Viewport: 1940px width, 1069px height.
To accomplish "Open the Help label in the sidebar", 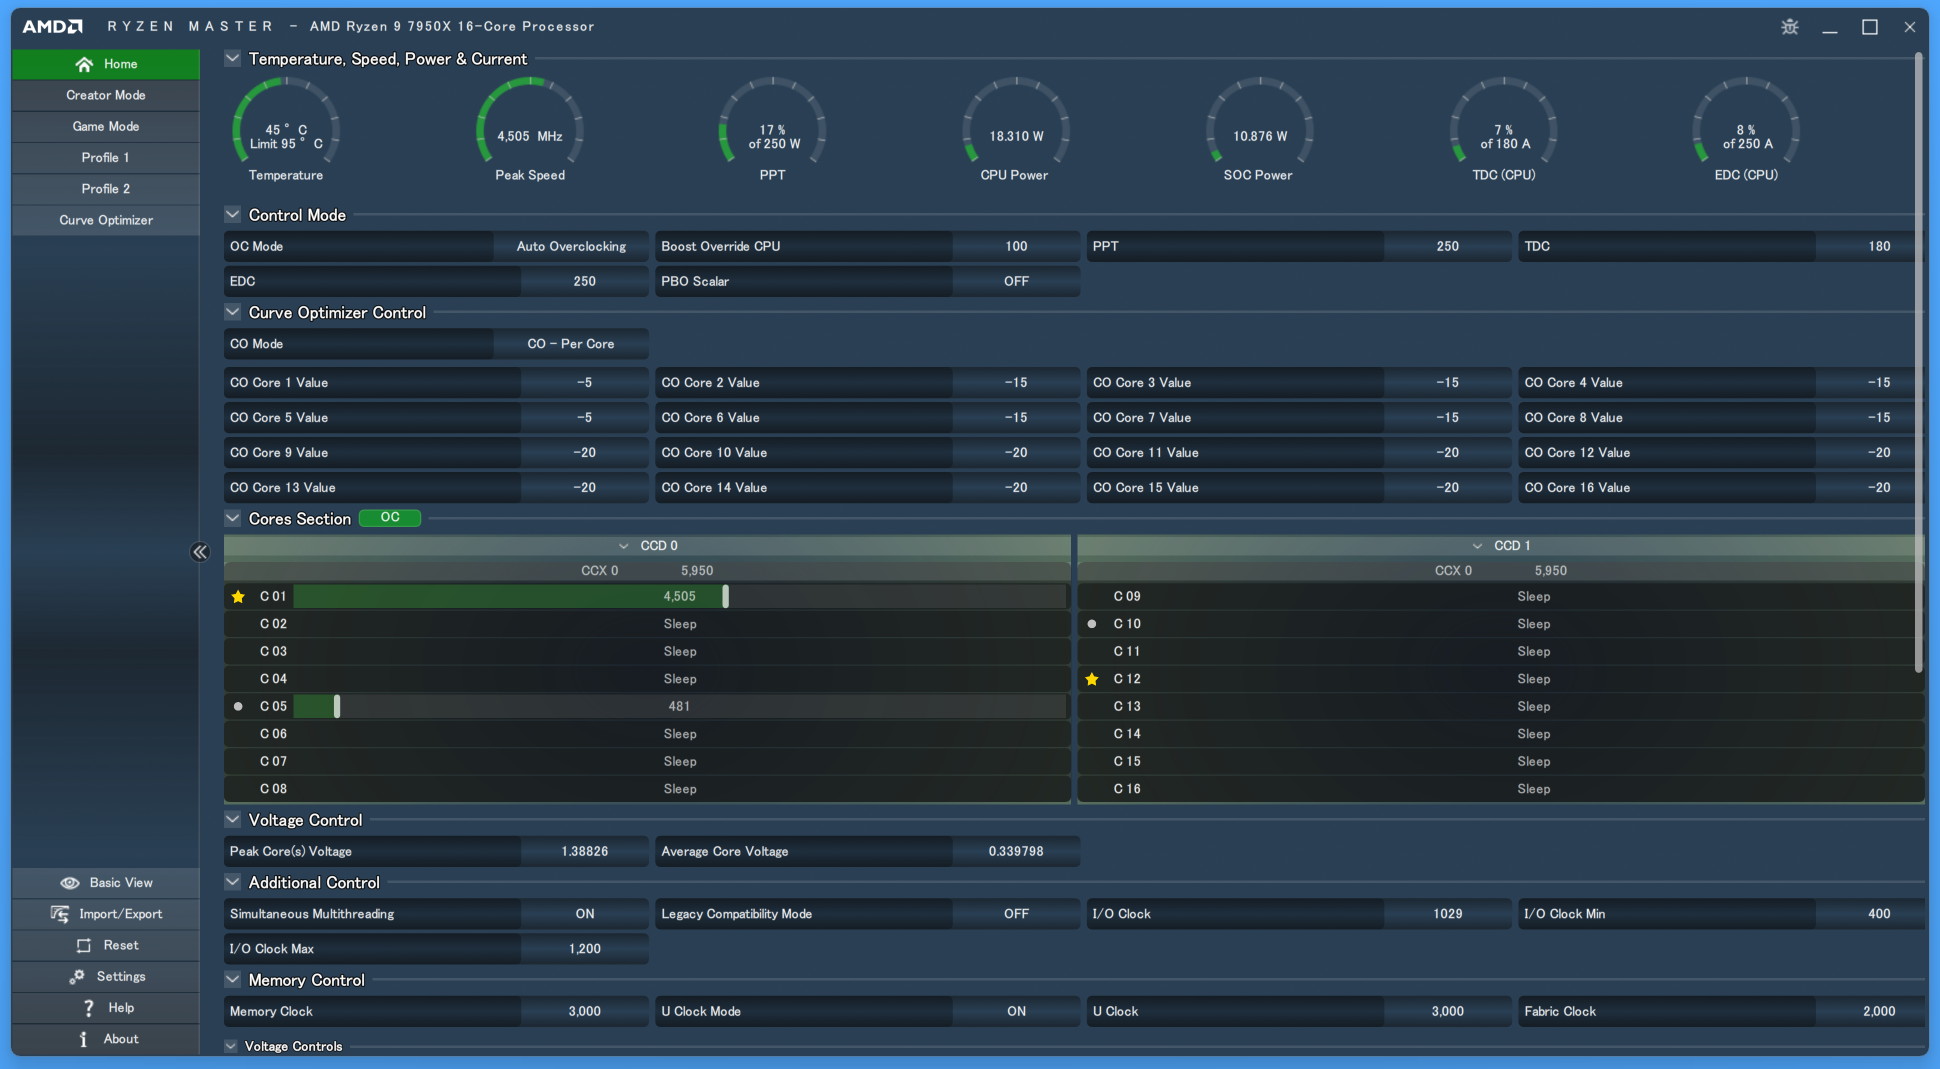I will pos(121,1008).
